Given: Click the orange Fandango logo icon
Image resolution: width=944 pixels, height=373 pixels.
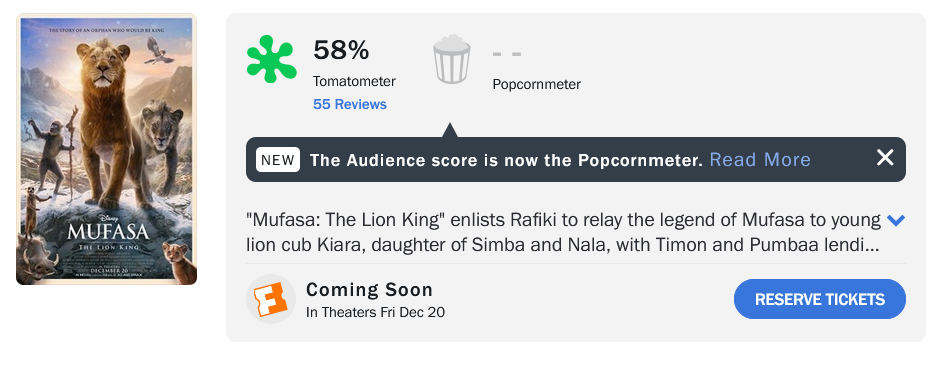Looking at the screenshot, I should 271,299.
